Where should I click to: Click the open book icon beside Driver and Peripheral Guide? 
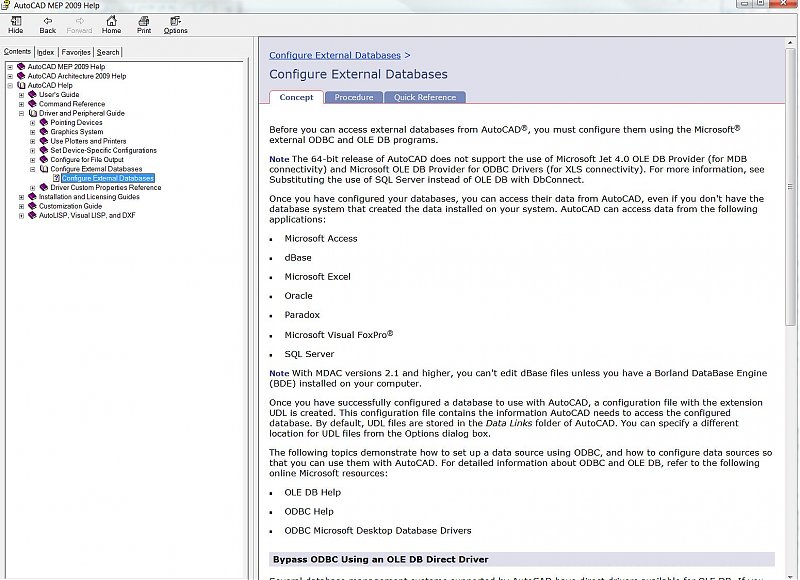pyautogui.click(x=33, y=113)
